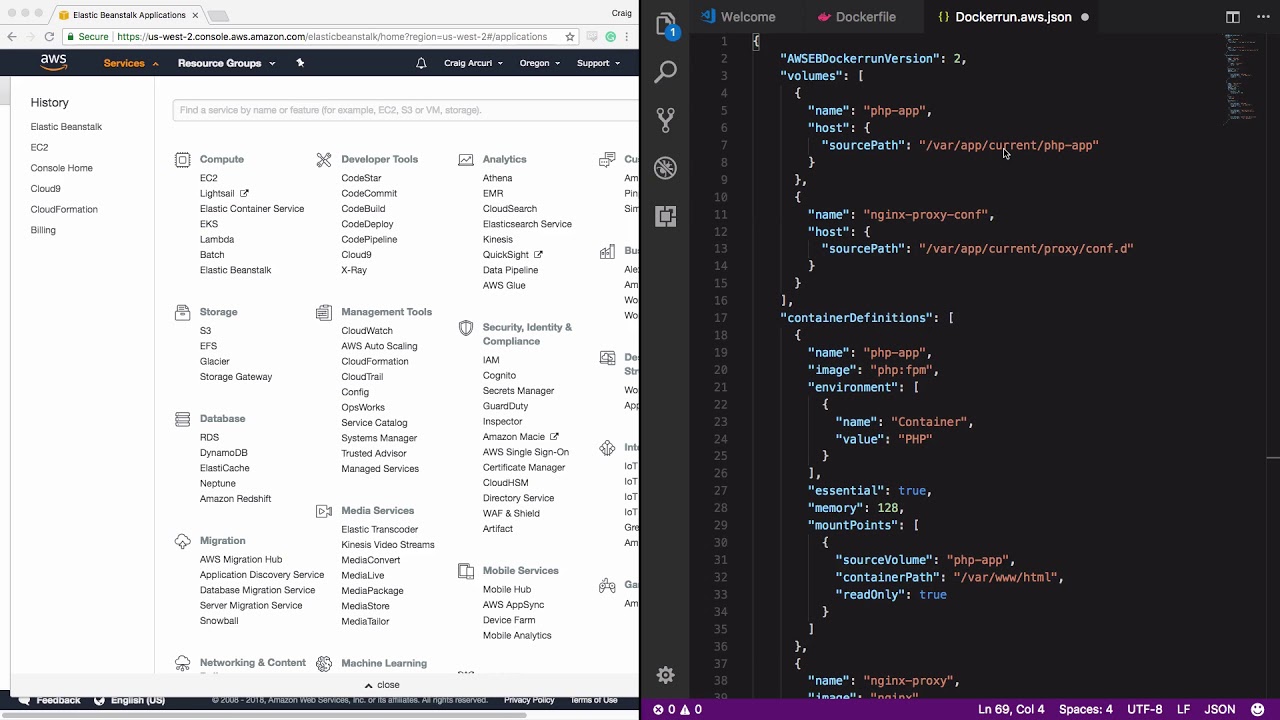Image resolution: width=1280 pixels, height=720 pixels.
Task: Click the Management Tools category icon
Action: click(324, 312)
